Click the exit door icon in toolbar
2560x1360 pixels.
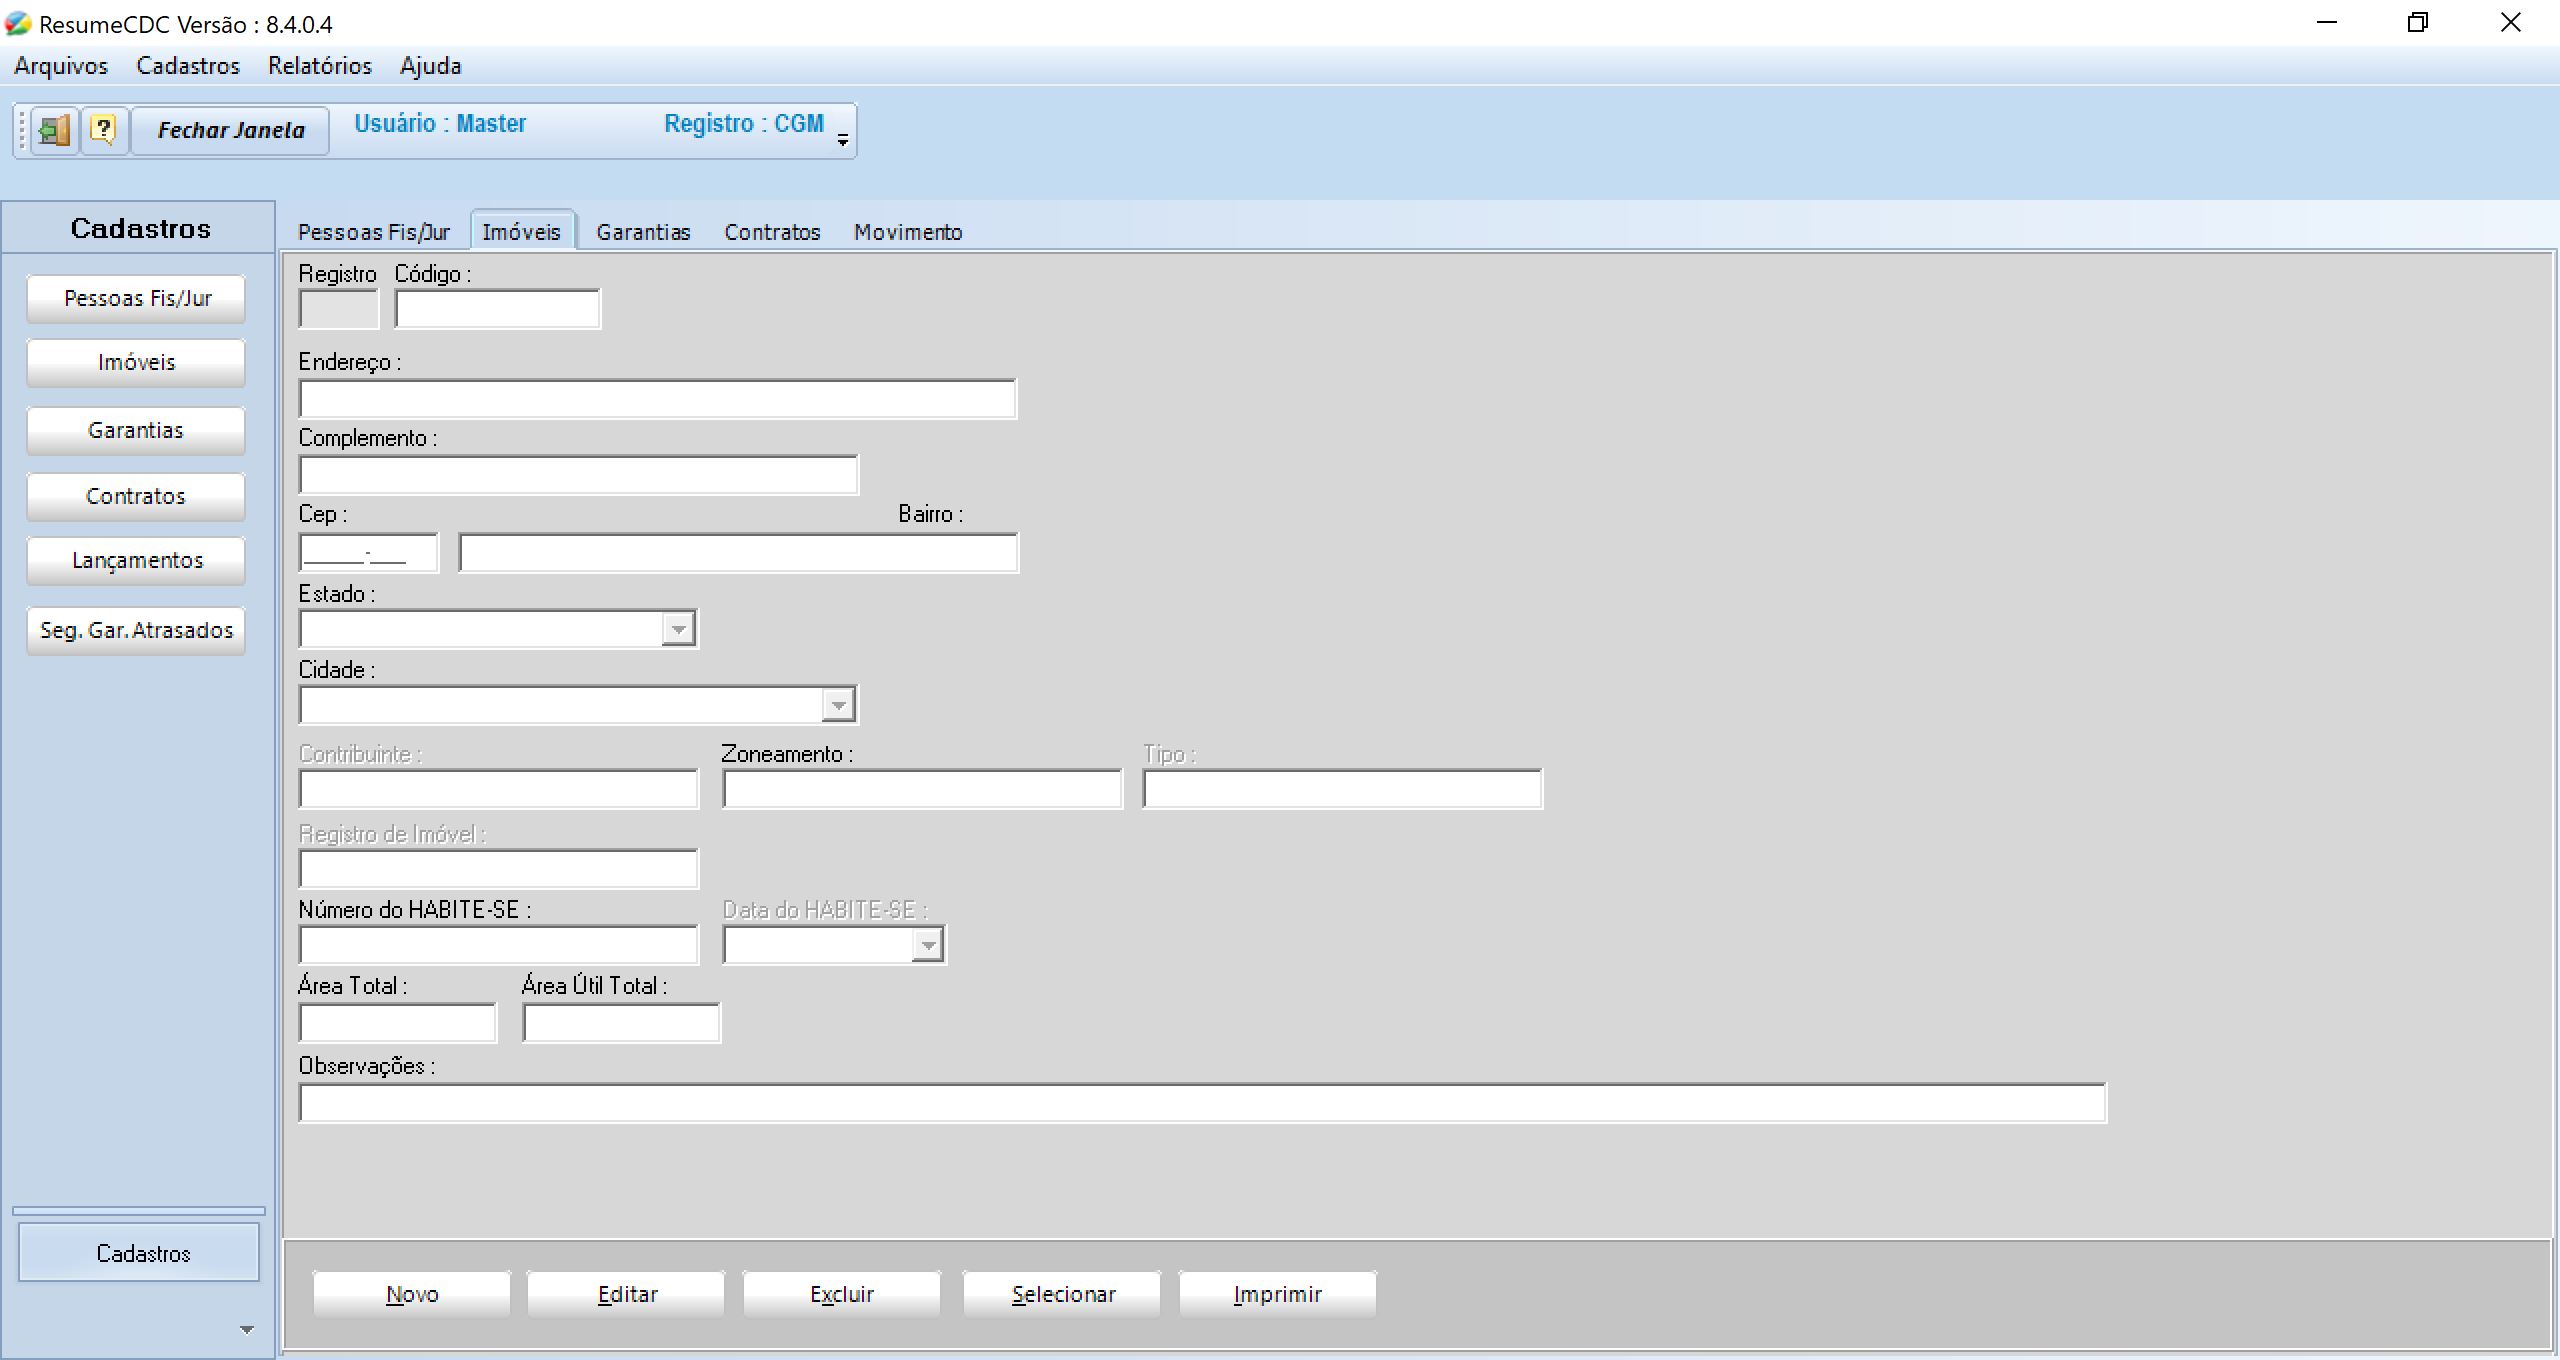pos(54,130)
